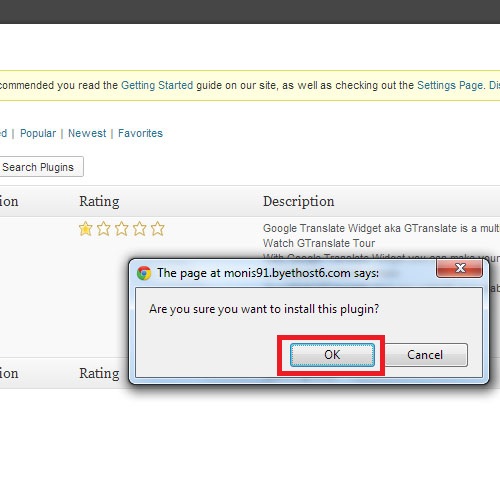Click the Google Translate Widget description line

click(x=381, y=228)
